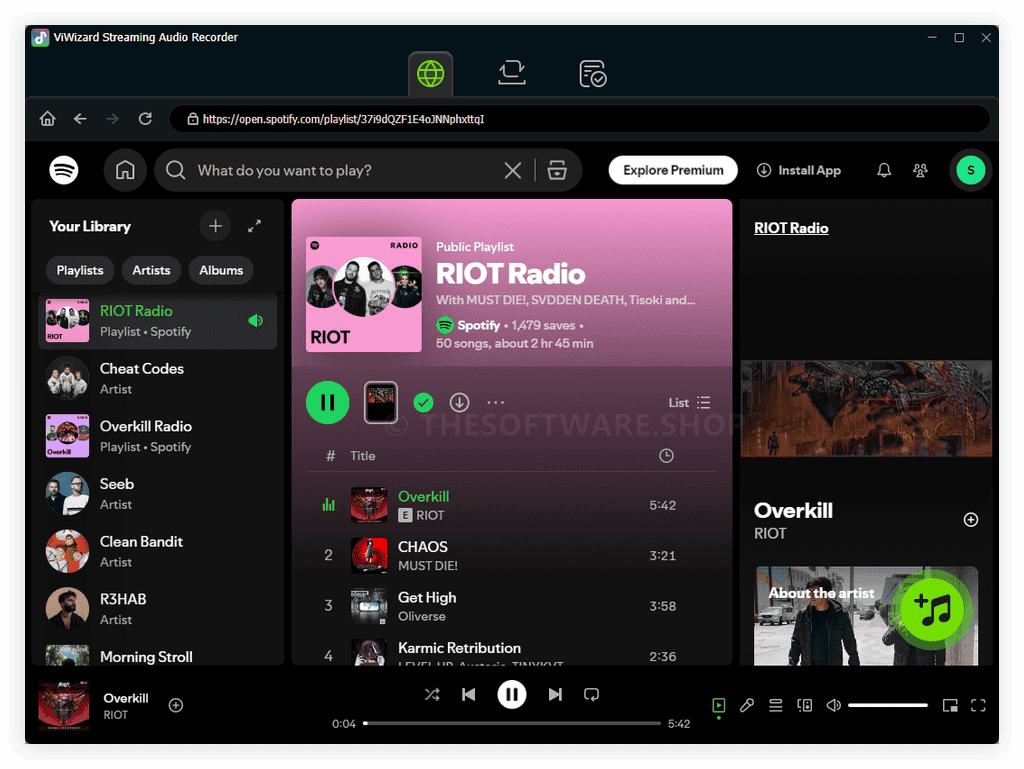Filter library by Albums
Screen dimensions: 1024x769
221,270
